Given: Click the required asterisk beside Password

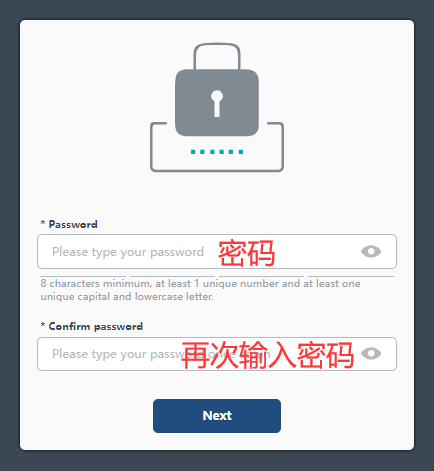Looking at the screenshot, I should 43,223.
